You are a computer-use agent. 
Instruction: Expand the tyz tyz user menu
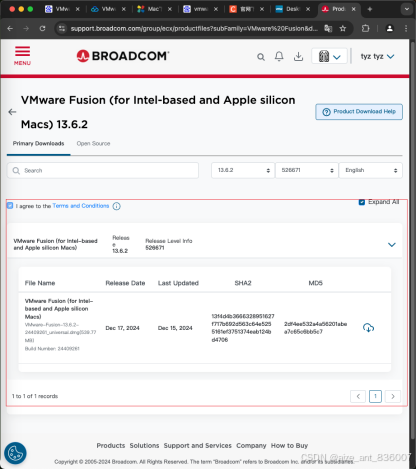tap(377, 56)
